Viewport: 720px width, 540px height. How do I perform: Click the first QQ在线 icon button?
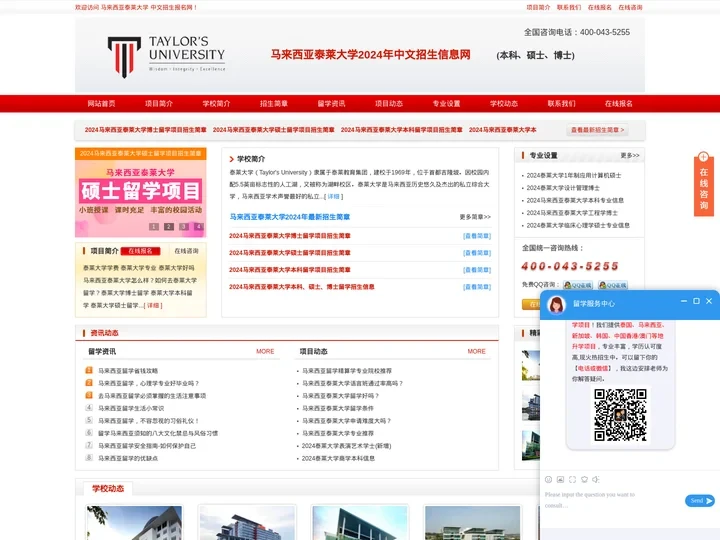[x=578, y=285]
